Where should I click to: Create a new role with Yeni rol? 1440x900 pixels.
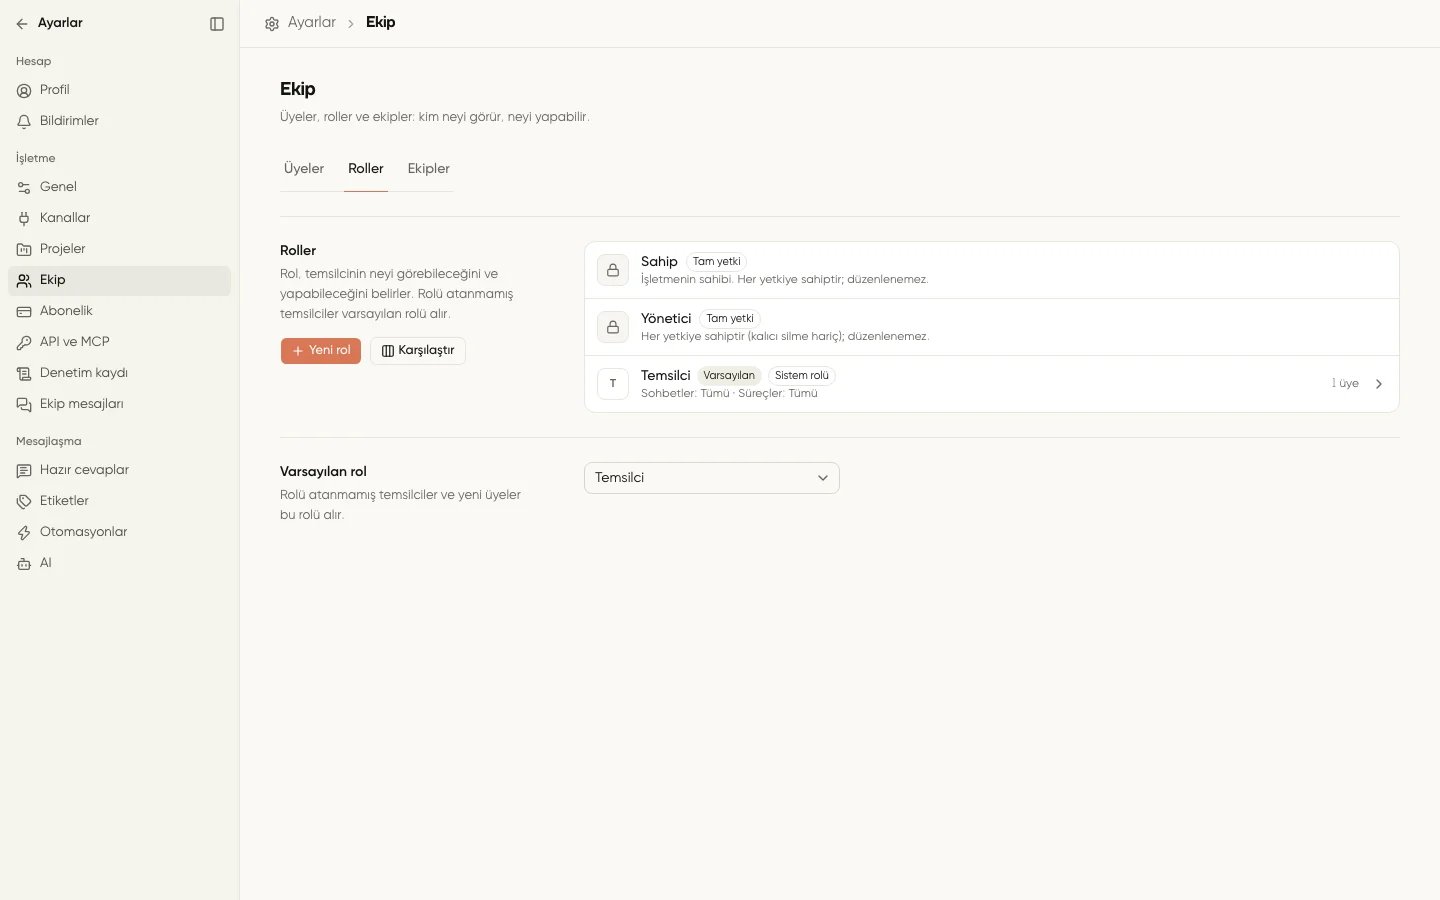[321, 351]
